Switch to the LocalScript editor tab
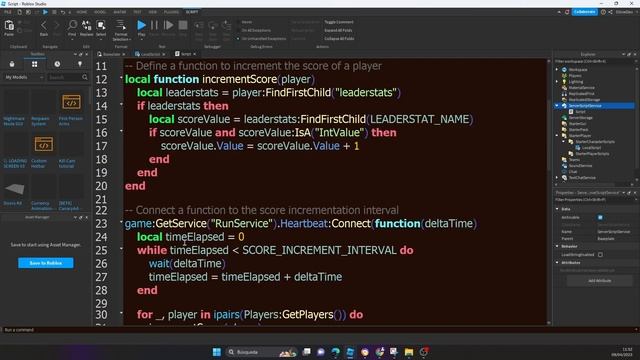The height and width of the screenshot is (360, 640). click(x=150, y=54)
